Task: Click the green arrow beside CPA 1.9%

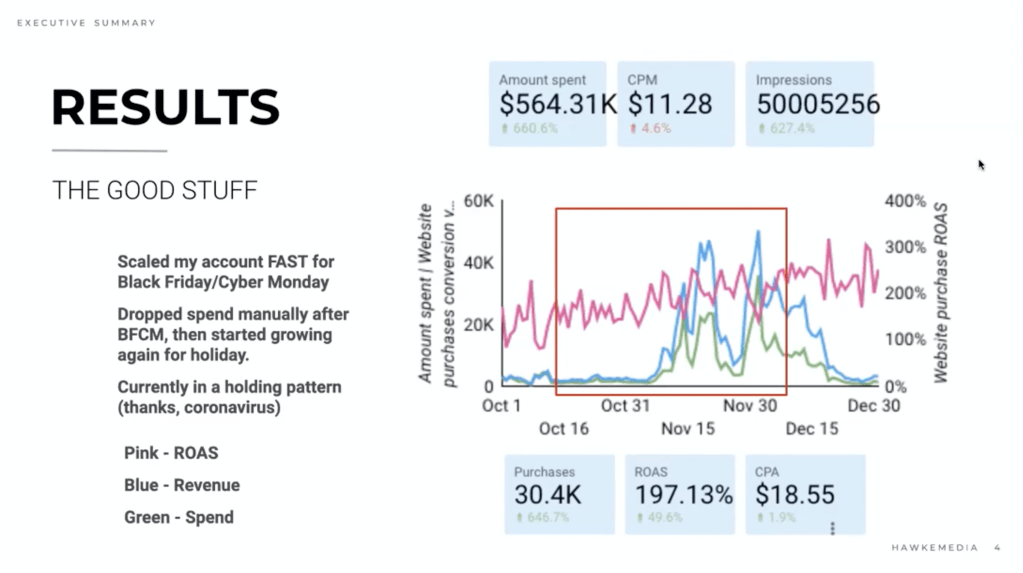Action: tap(760, 518)
